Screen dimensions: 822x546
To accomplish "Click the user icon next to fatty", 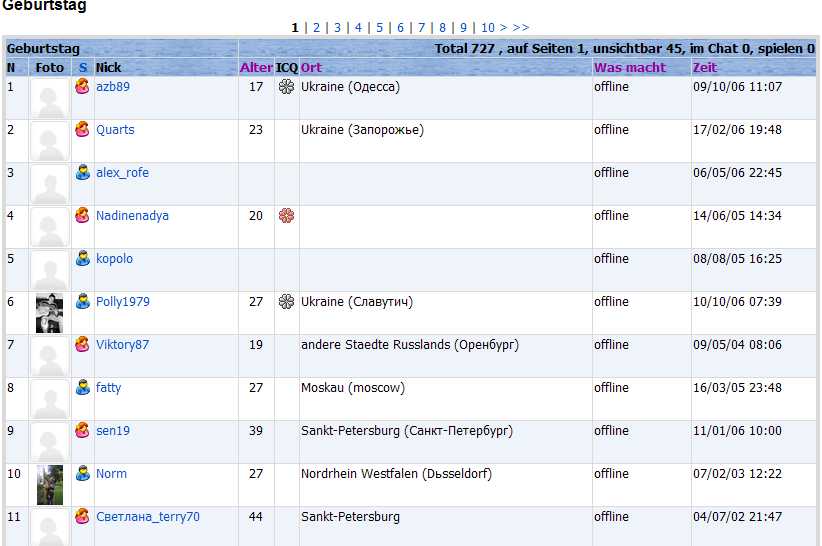I will (83, 388).
